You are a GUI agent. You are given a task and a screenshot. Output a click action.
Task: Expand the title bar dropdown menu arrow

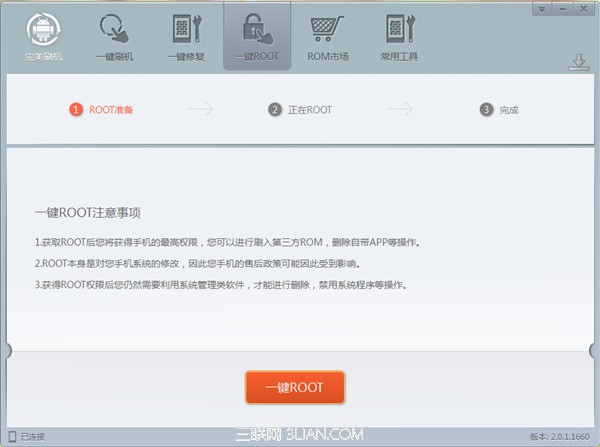pos(542,9)
